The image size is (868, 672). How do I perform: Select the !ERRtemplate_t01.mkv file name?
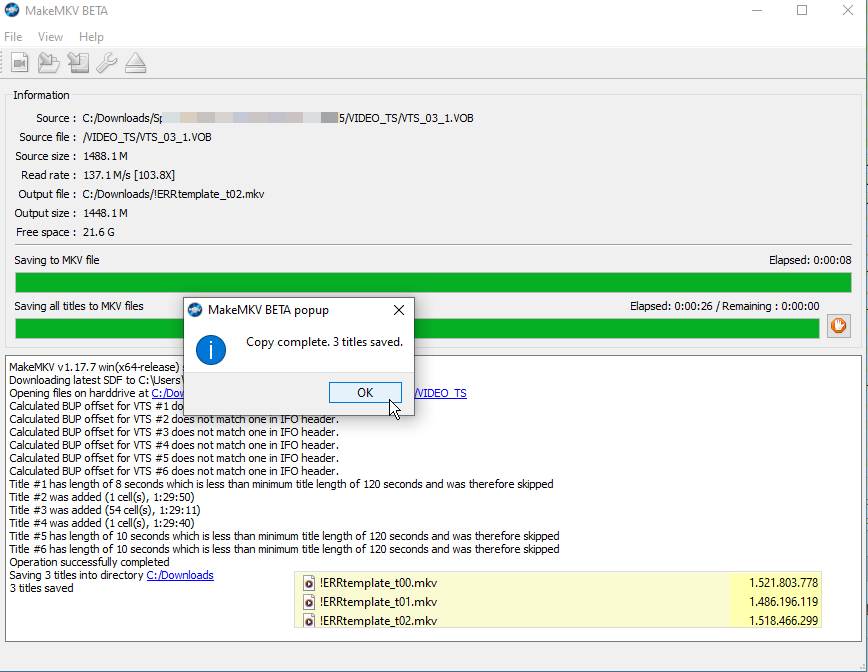[x=379, y=602]
